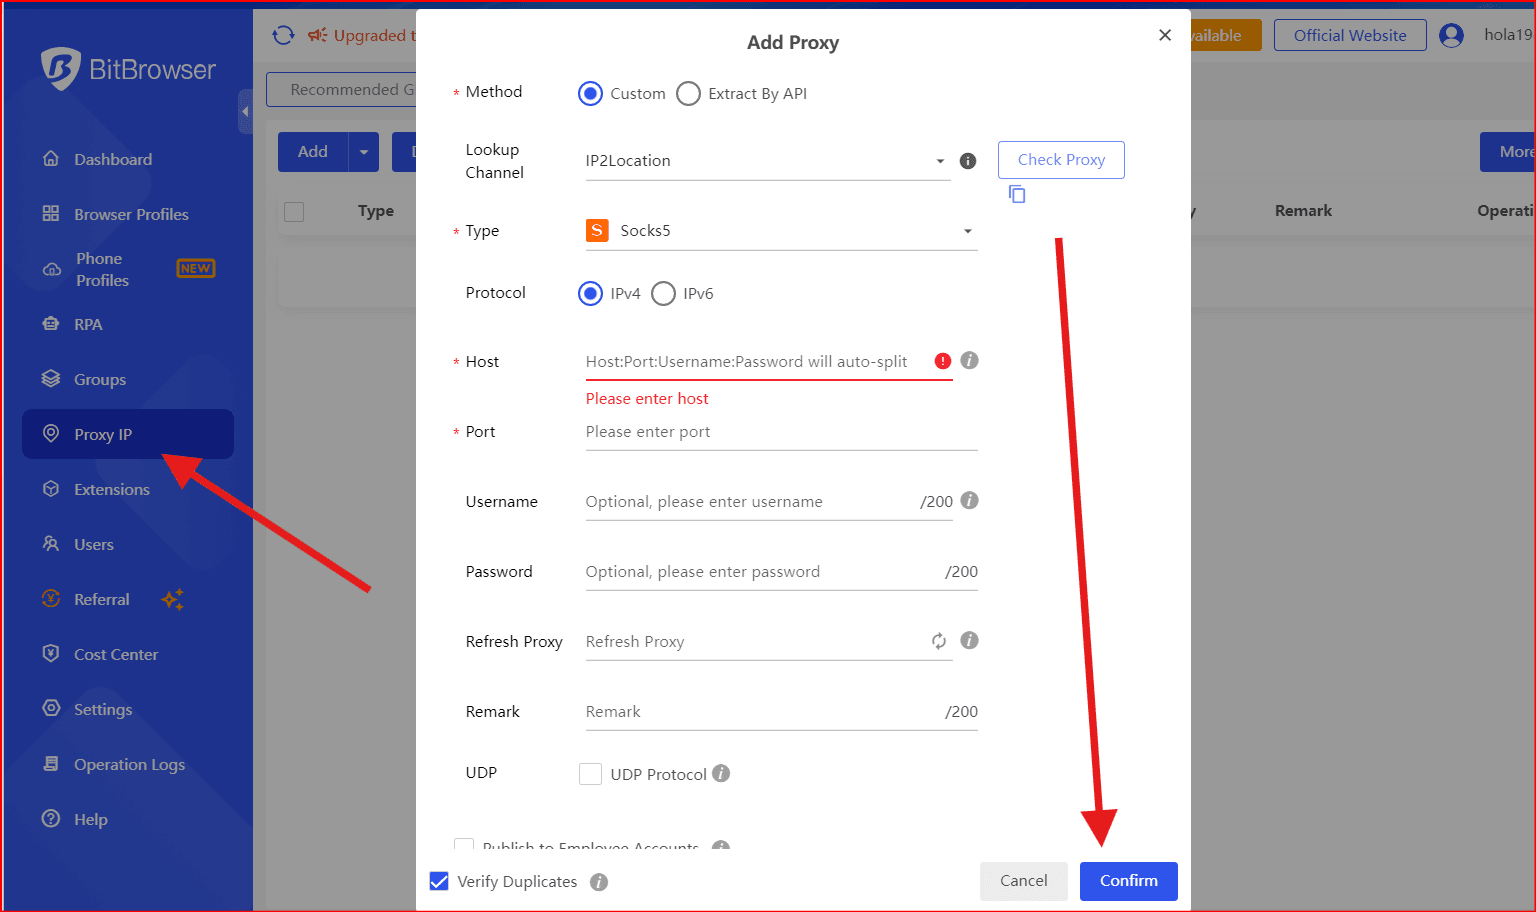The width and height of the screenshot is (1536, 912).
Task: Open the proxy Type dropdown
Action: (781, 231)
